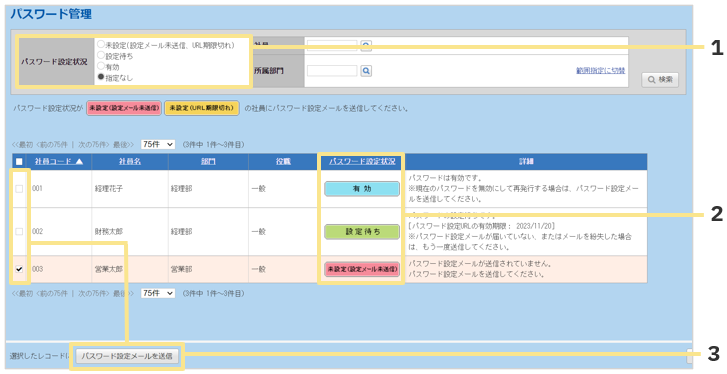Sort by 役職 column header
The height and width of the screenshot is (374, 727).
tap(283, 161)
